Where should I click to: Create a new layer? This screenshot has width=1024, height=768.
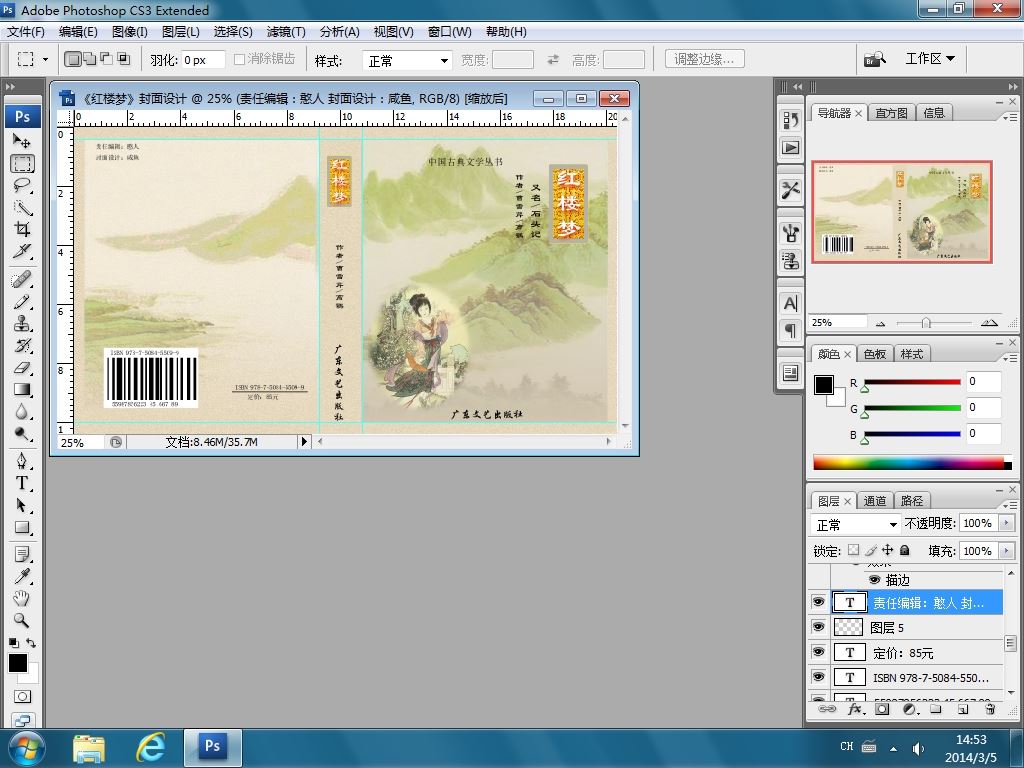963,709
